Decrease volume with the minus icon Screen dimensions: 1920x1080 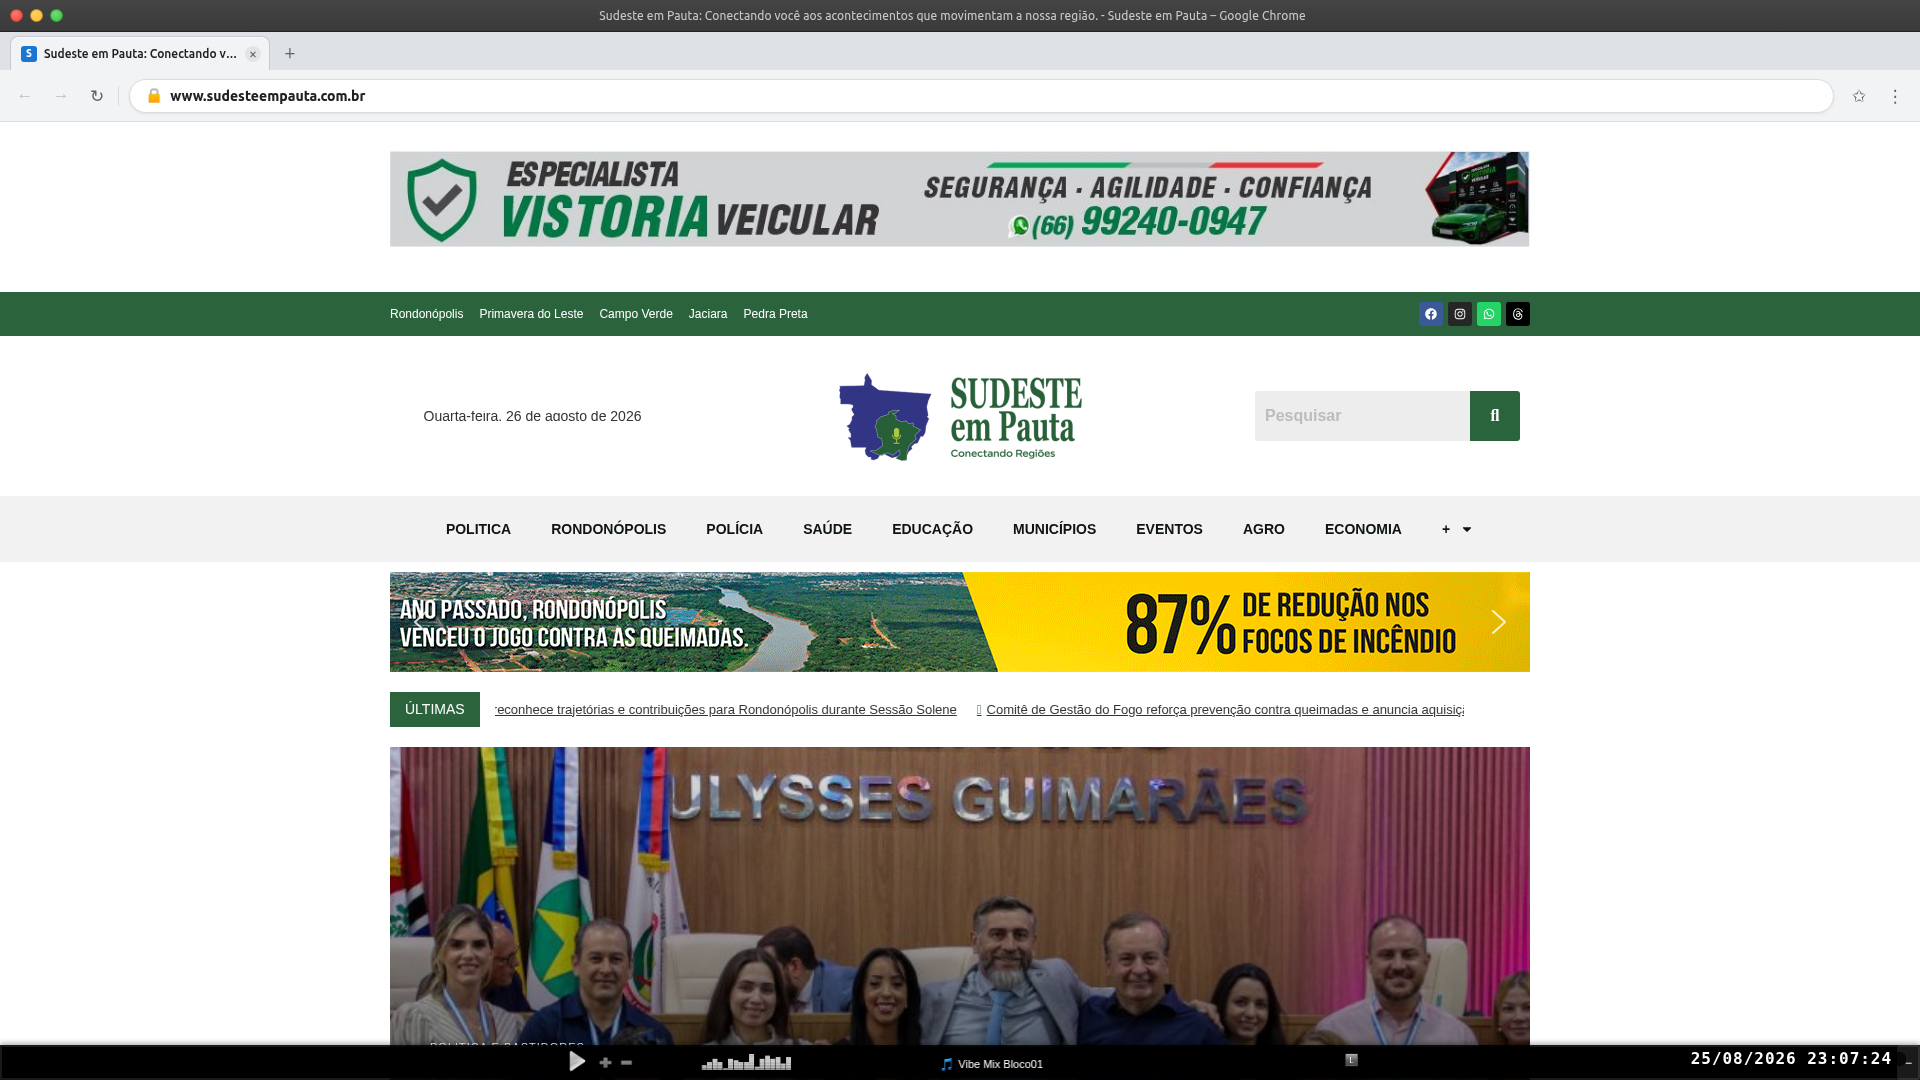pos(626,1063)
